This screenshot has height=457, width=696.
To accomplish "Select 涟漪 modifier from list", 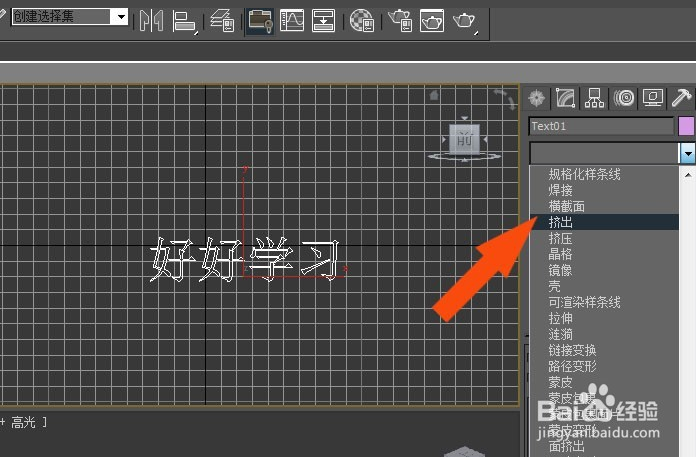I will pos(561,335).
